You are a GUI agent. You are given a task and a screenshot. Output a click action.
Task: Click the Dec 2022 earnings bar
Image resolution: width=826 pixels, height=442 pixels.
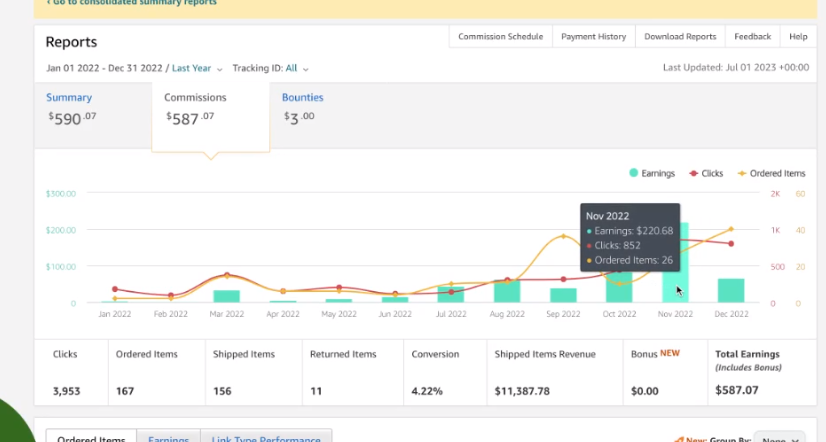pyautogui.click(x=731, y=290)
